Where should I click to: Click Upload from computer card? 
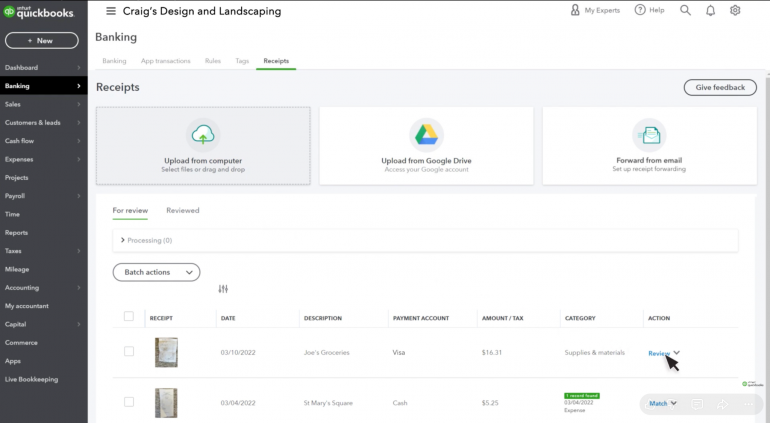(x=203, y=146)
